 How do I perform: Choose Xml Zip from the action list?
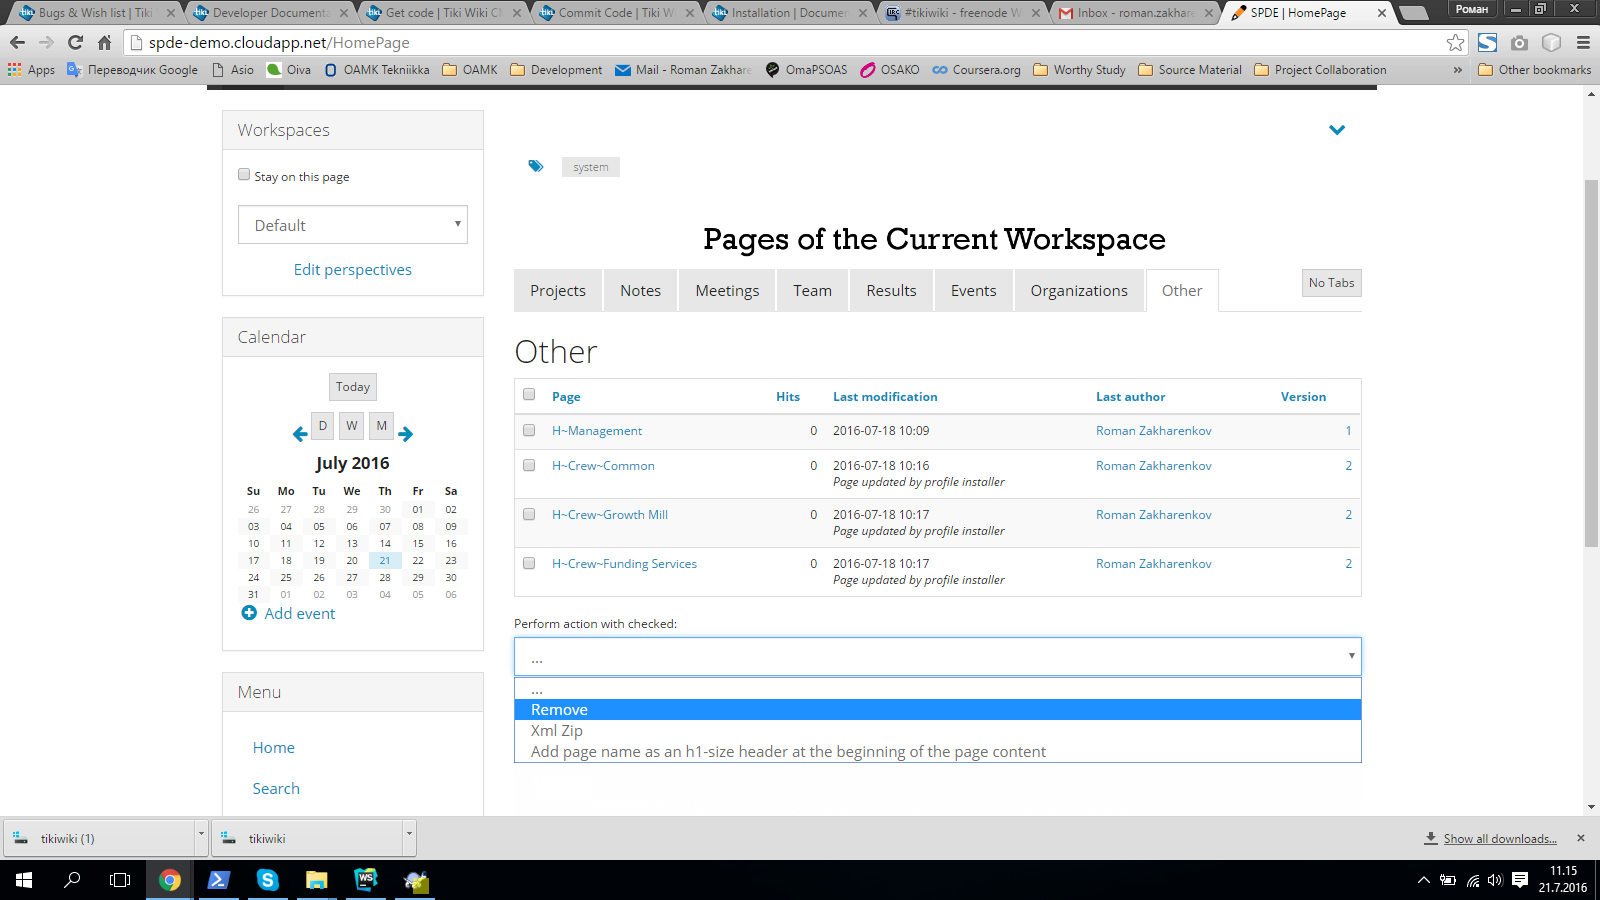[x=938, y=731]
